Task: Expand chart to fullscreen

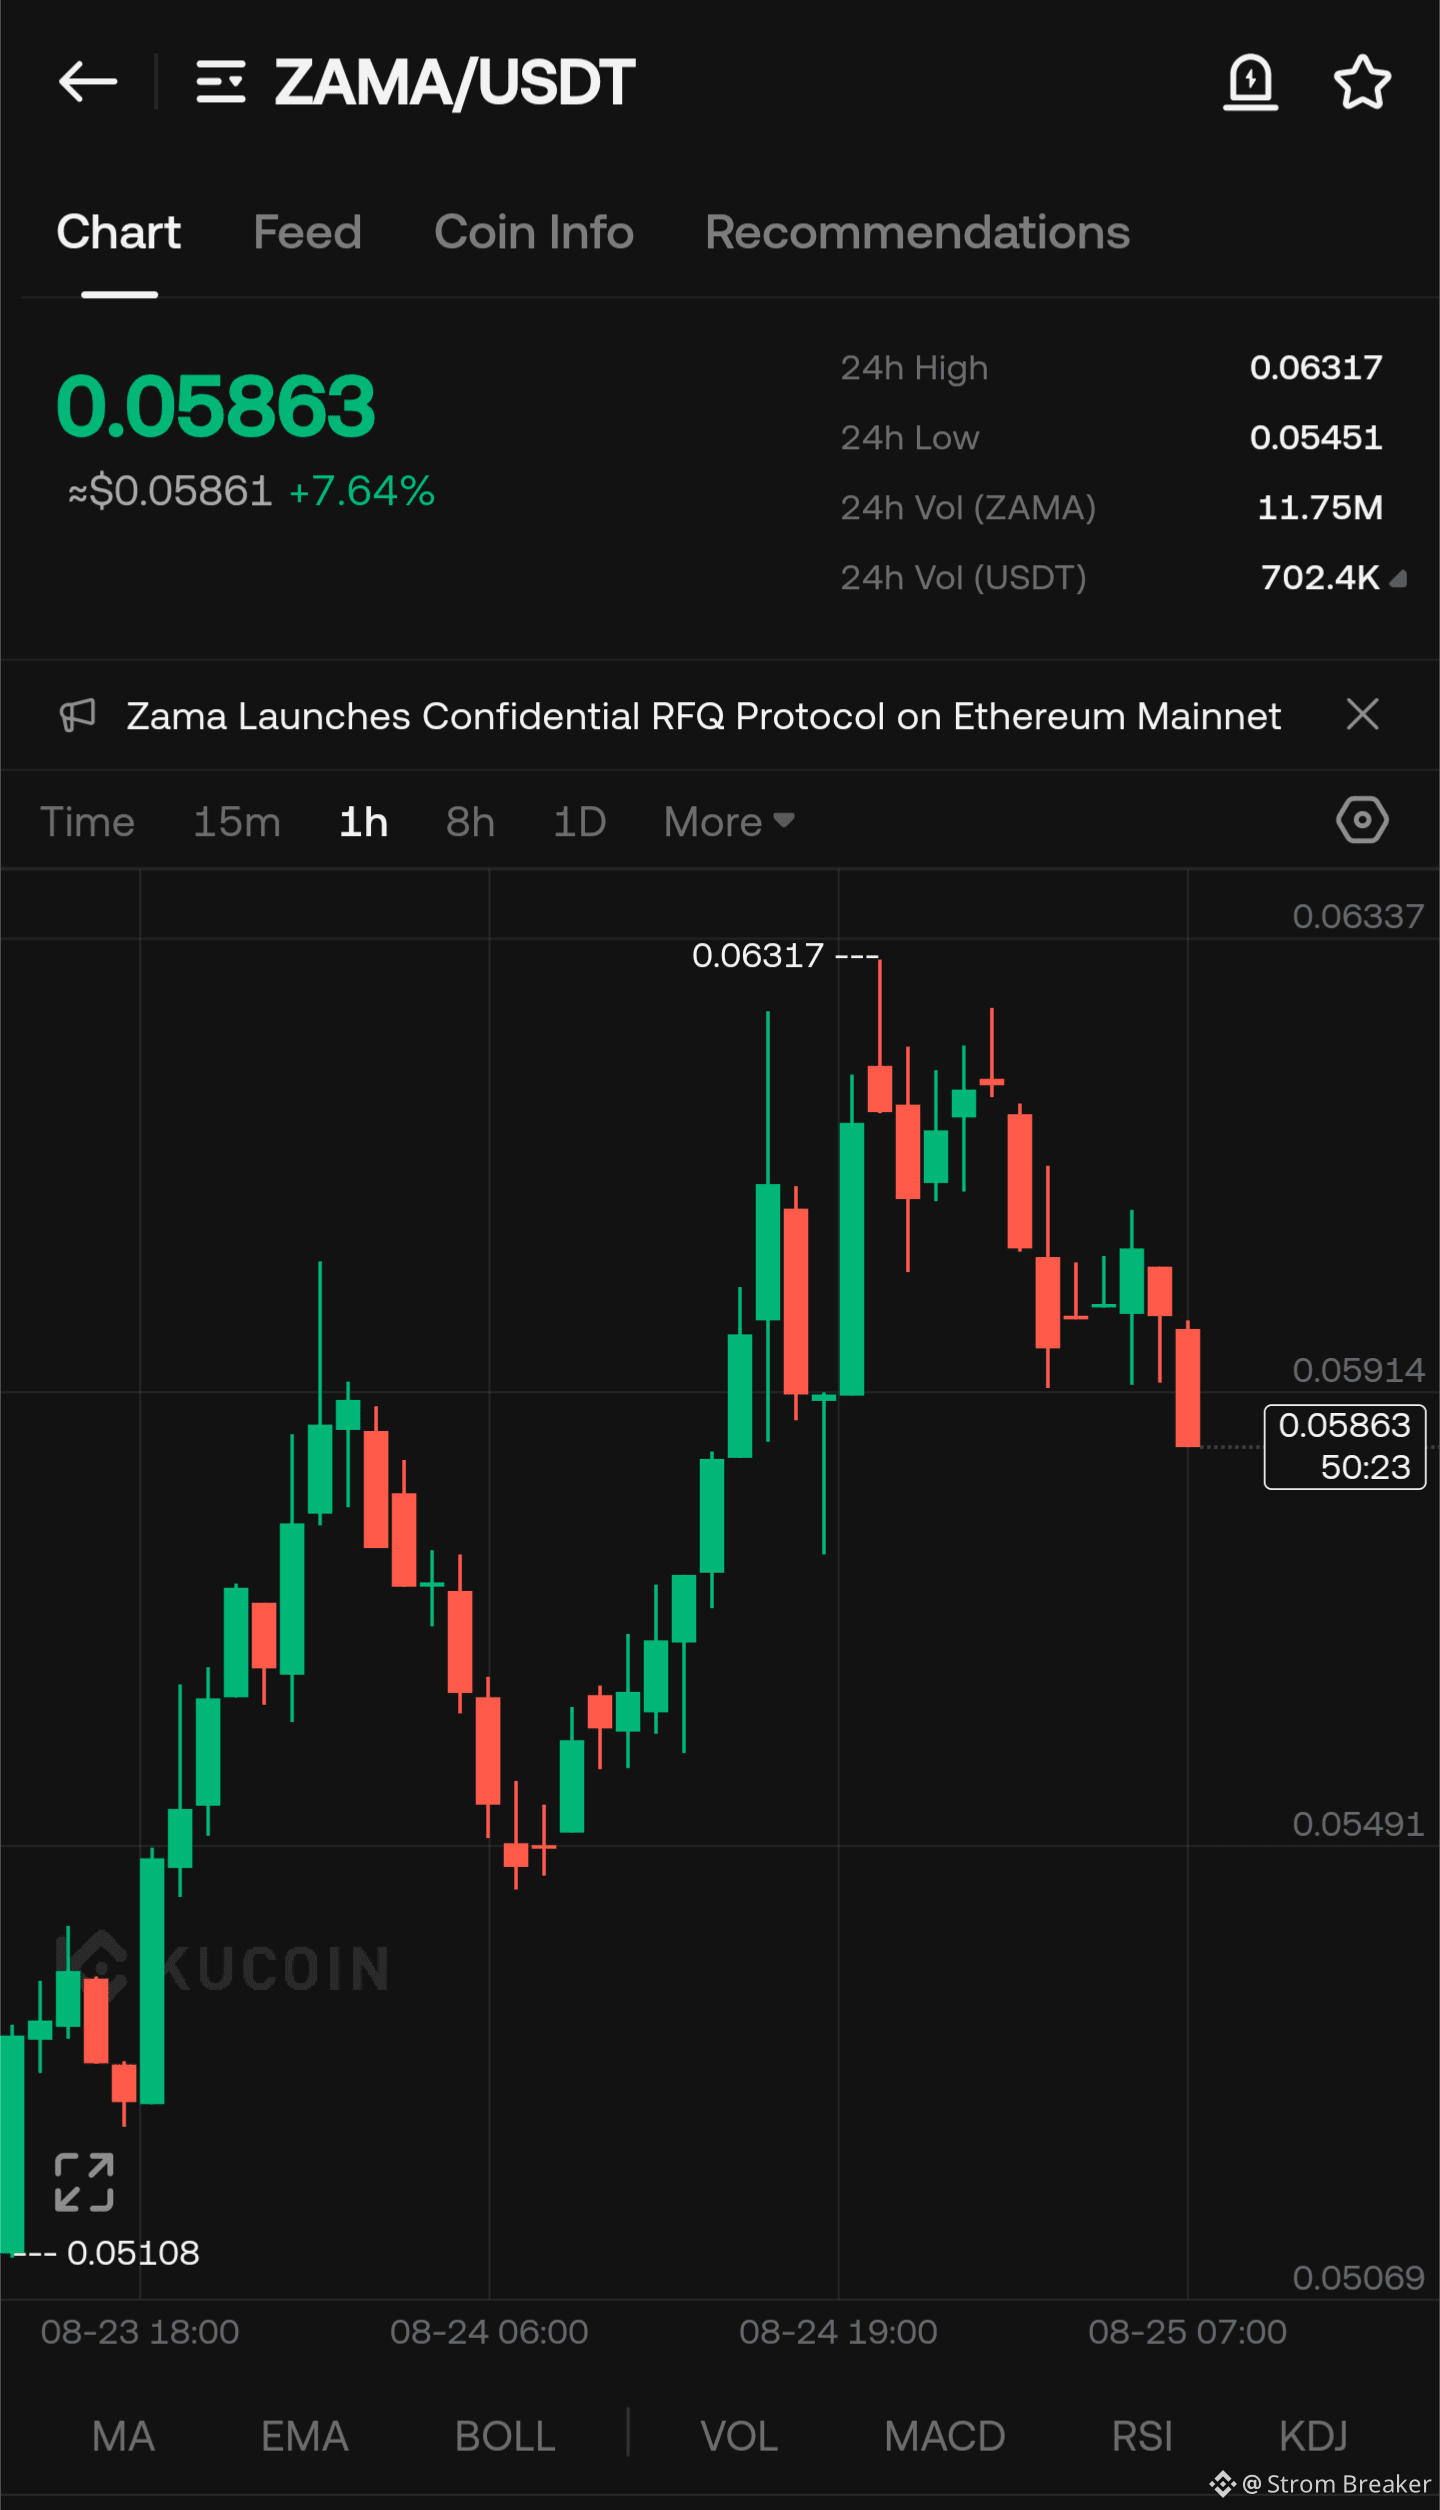Action: (x=84, y=2183)
